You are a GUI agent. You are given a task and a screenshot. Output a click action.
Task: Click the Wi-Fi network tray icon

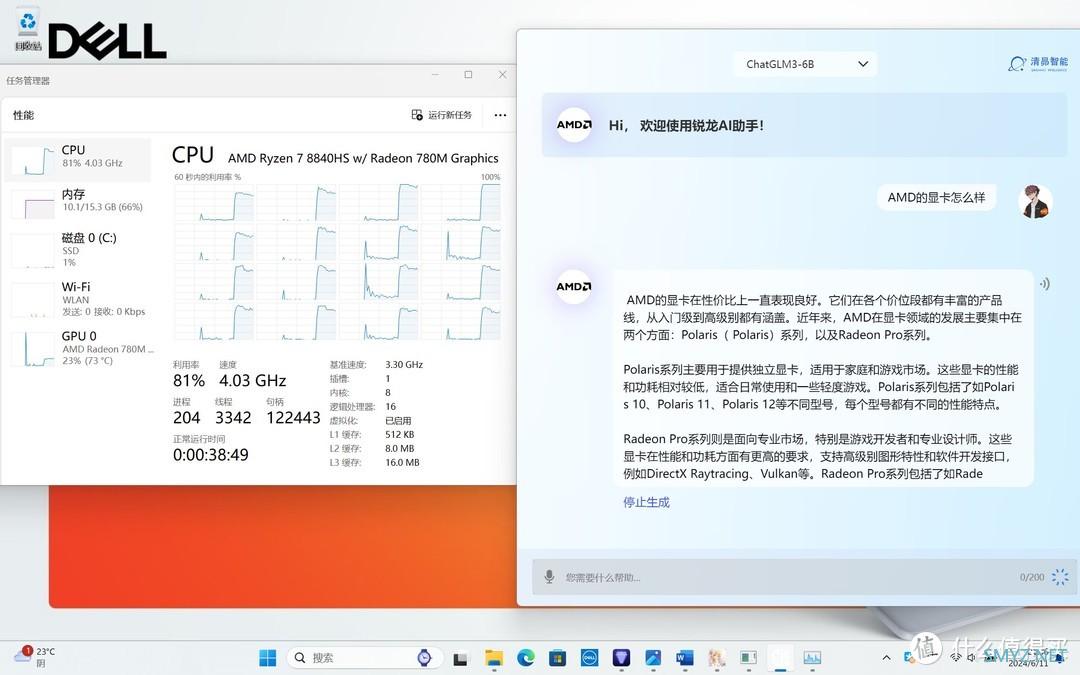coord(956,657)
